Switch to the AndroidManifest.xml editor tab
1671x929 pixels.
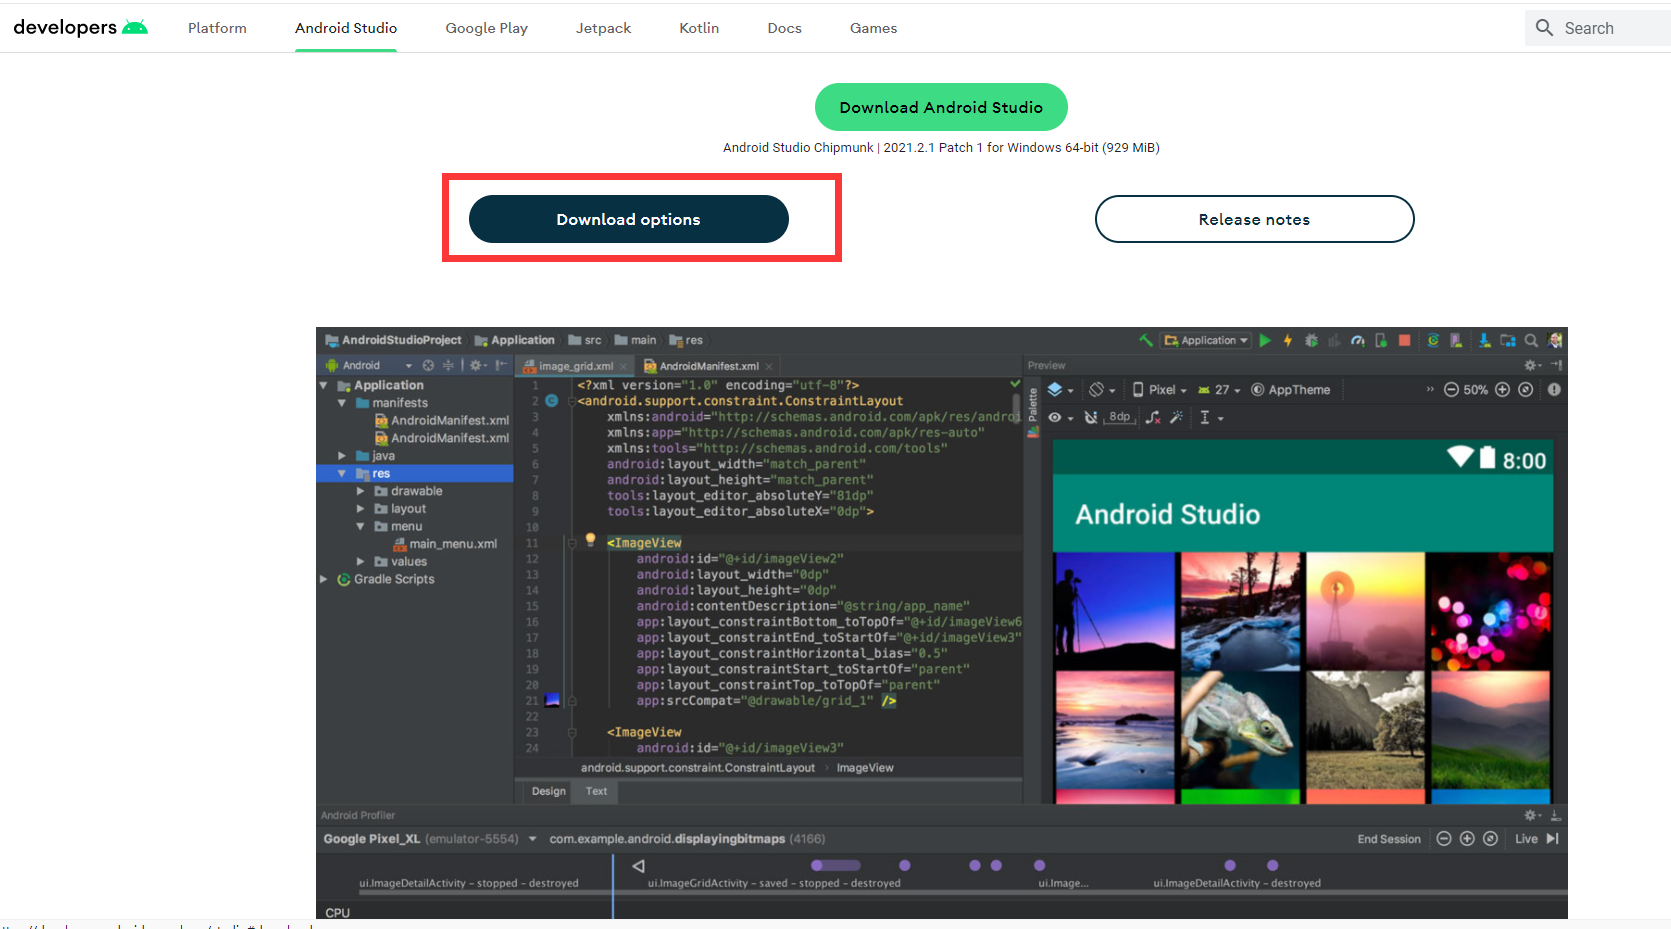pos(708,366)
